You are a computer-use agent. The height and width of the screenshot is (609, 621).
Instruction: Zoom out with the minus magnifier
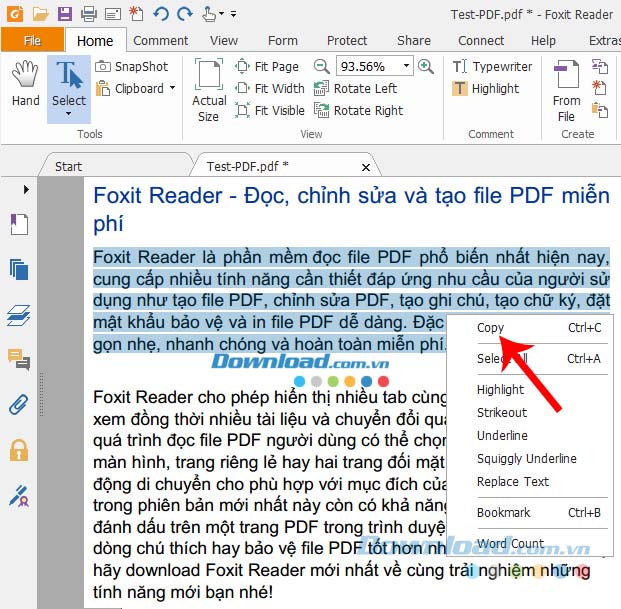click(x=322, y=66)
